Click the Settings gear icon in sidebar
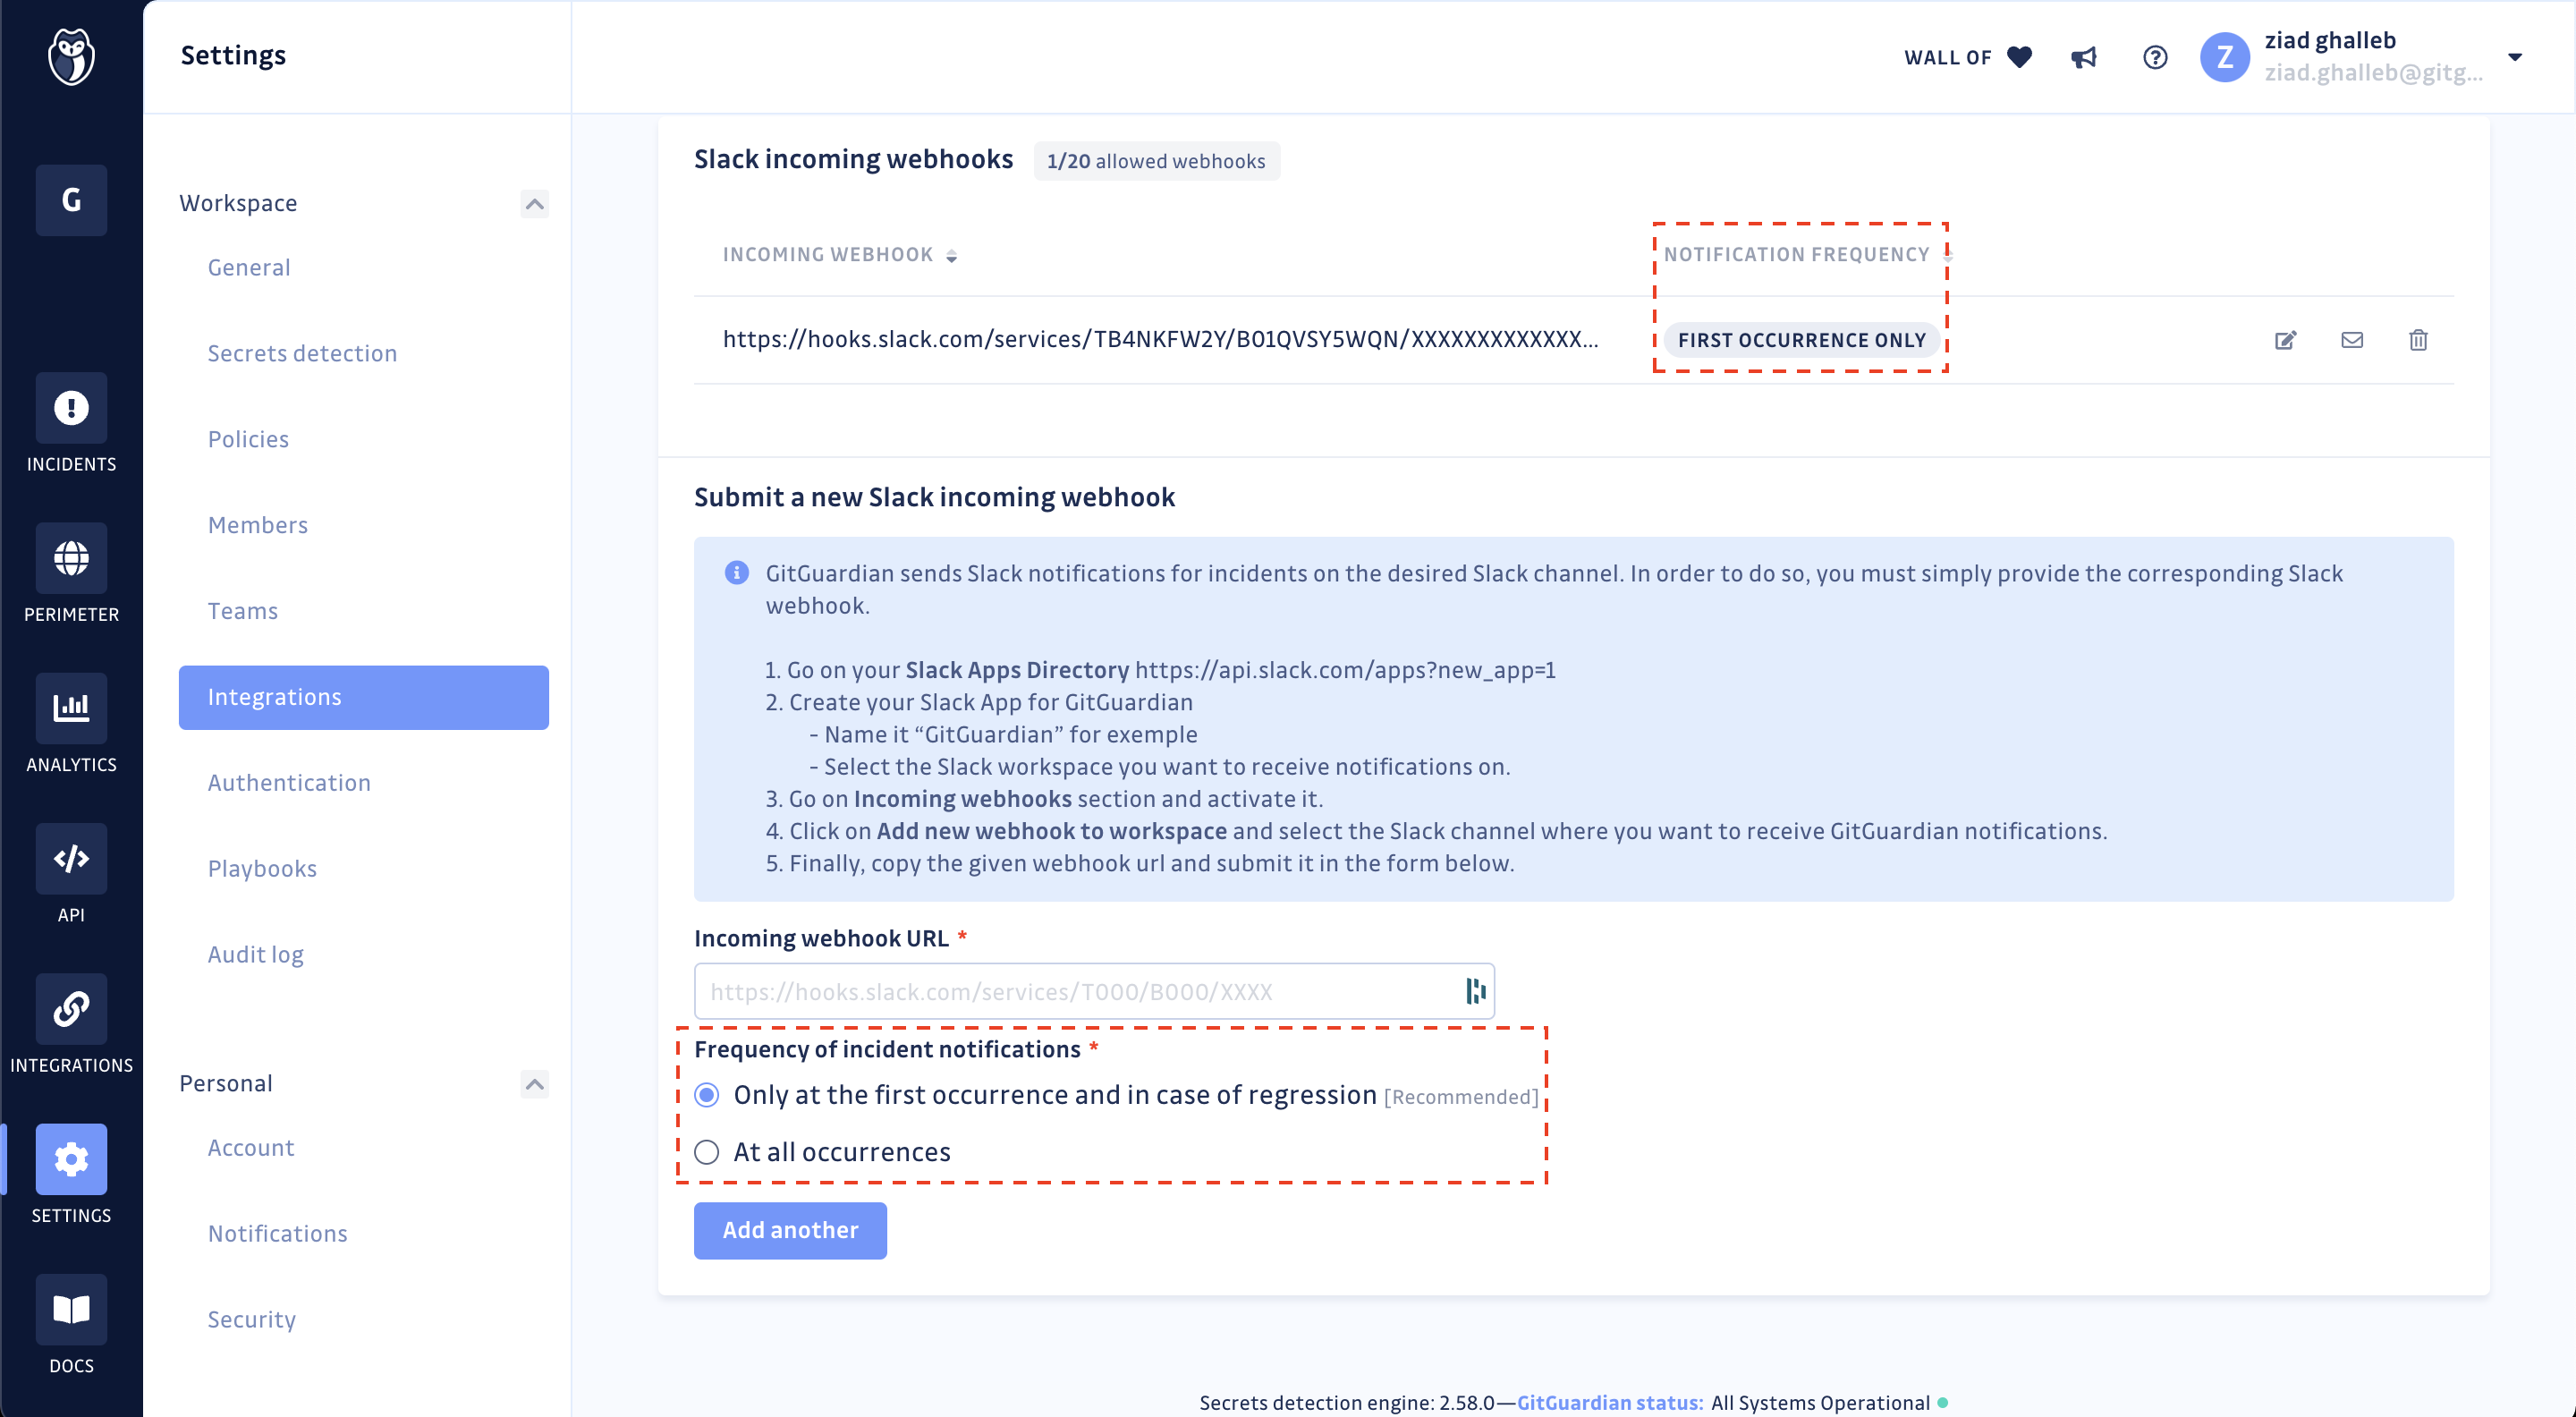Screen dimensions: 2576x1417 tap(72, 1160)
